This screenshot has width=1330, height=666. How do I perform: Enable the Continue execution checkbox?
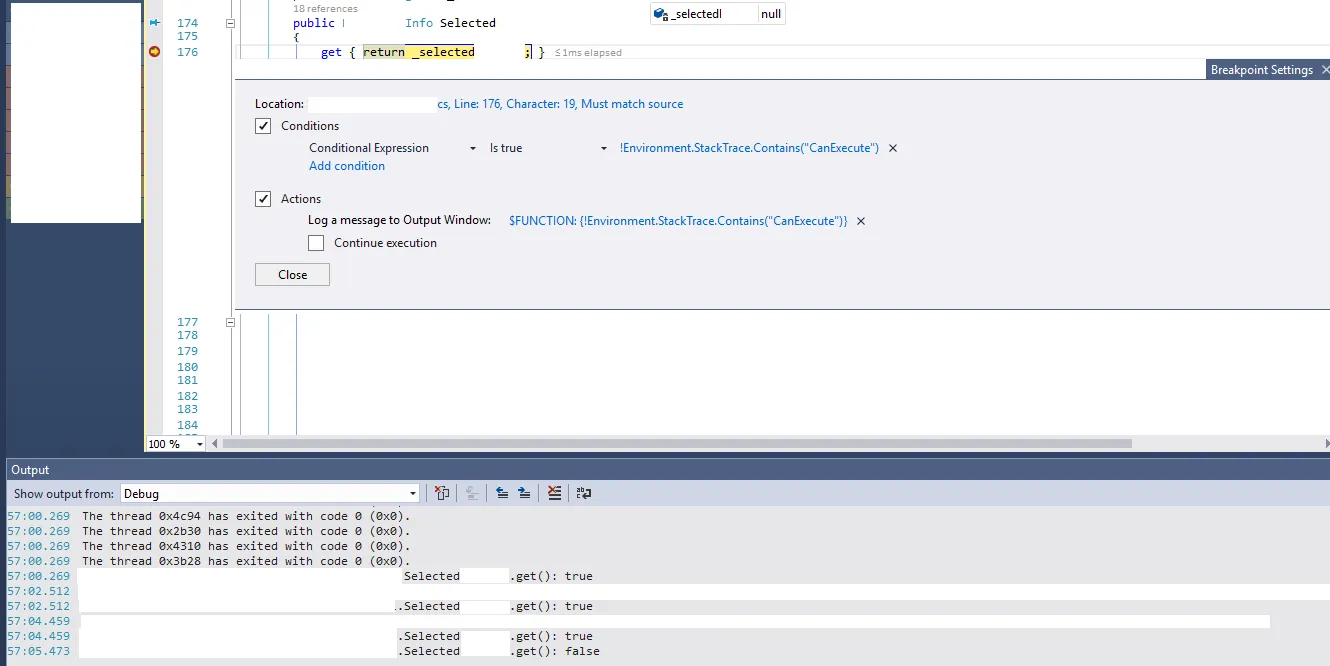coord(316,243)
